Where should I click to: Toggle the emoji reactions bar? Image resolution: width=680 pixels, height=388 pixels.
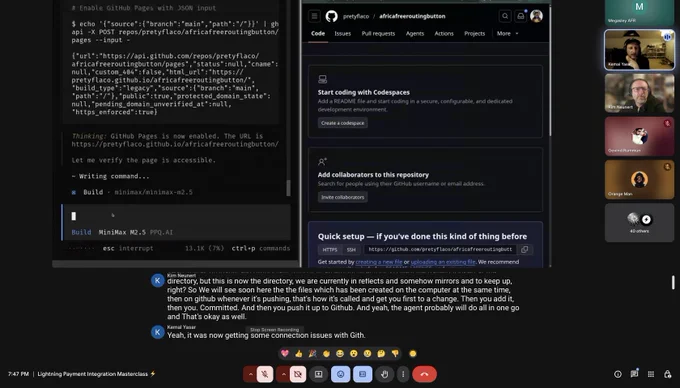(340, 374)
